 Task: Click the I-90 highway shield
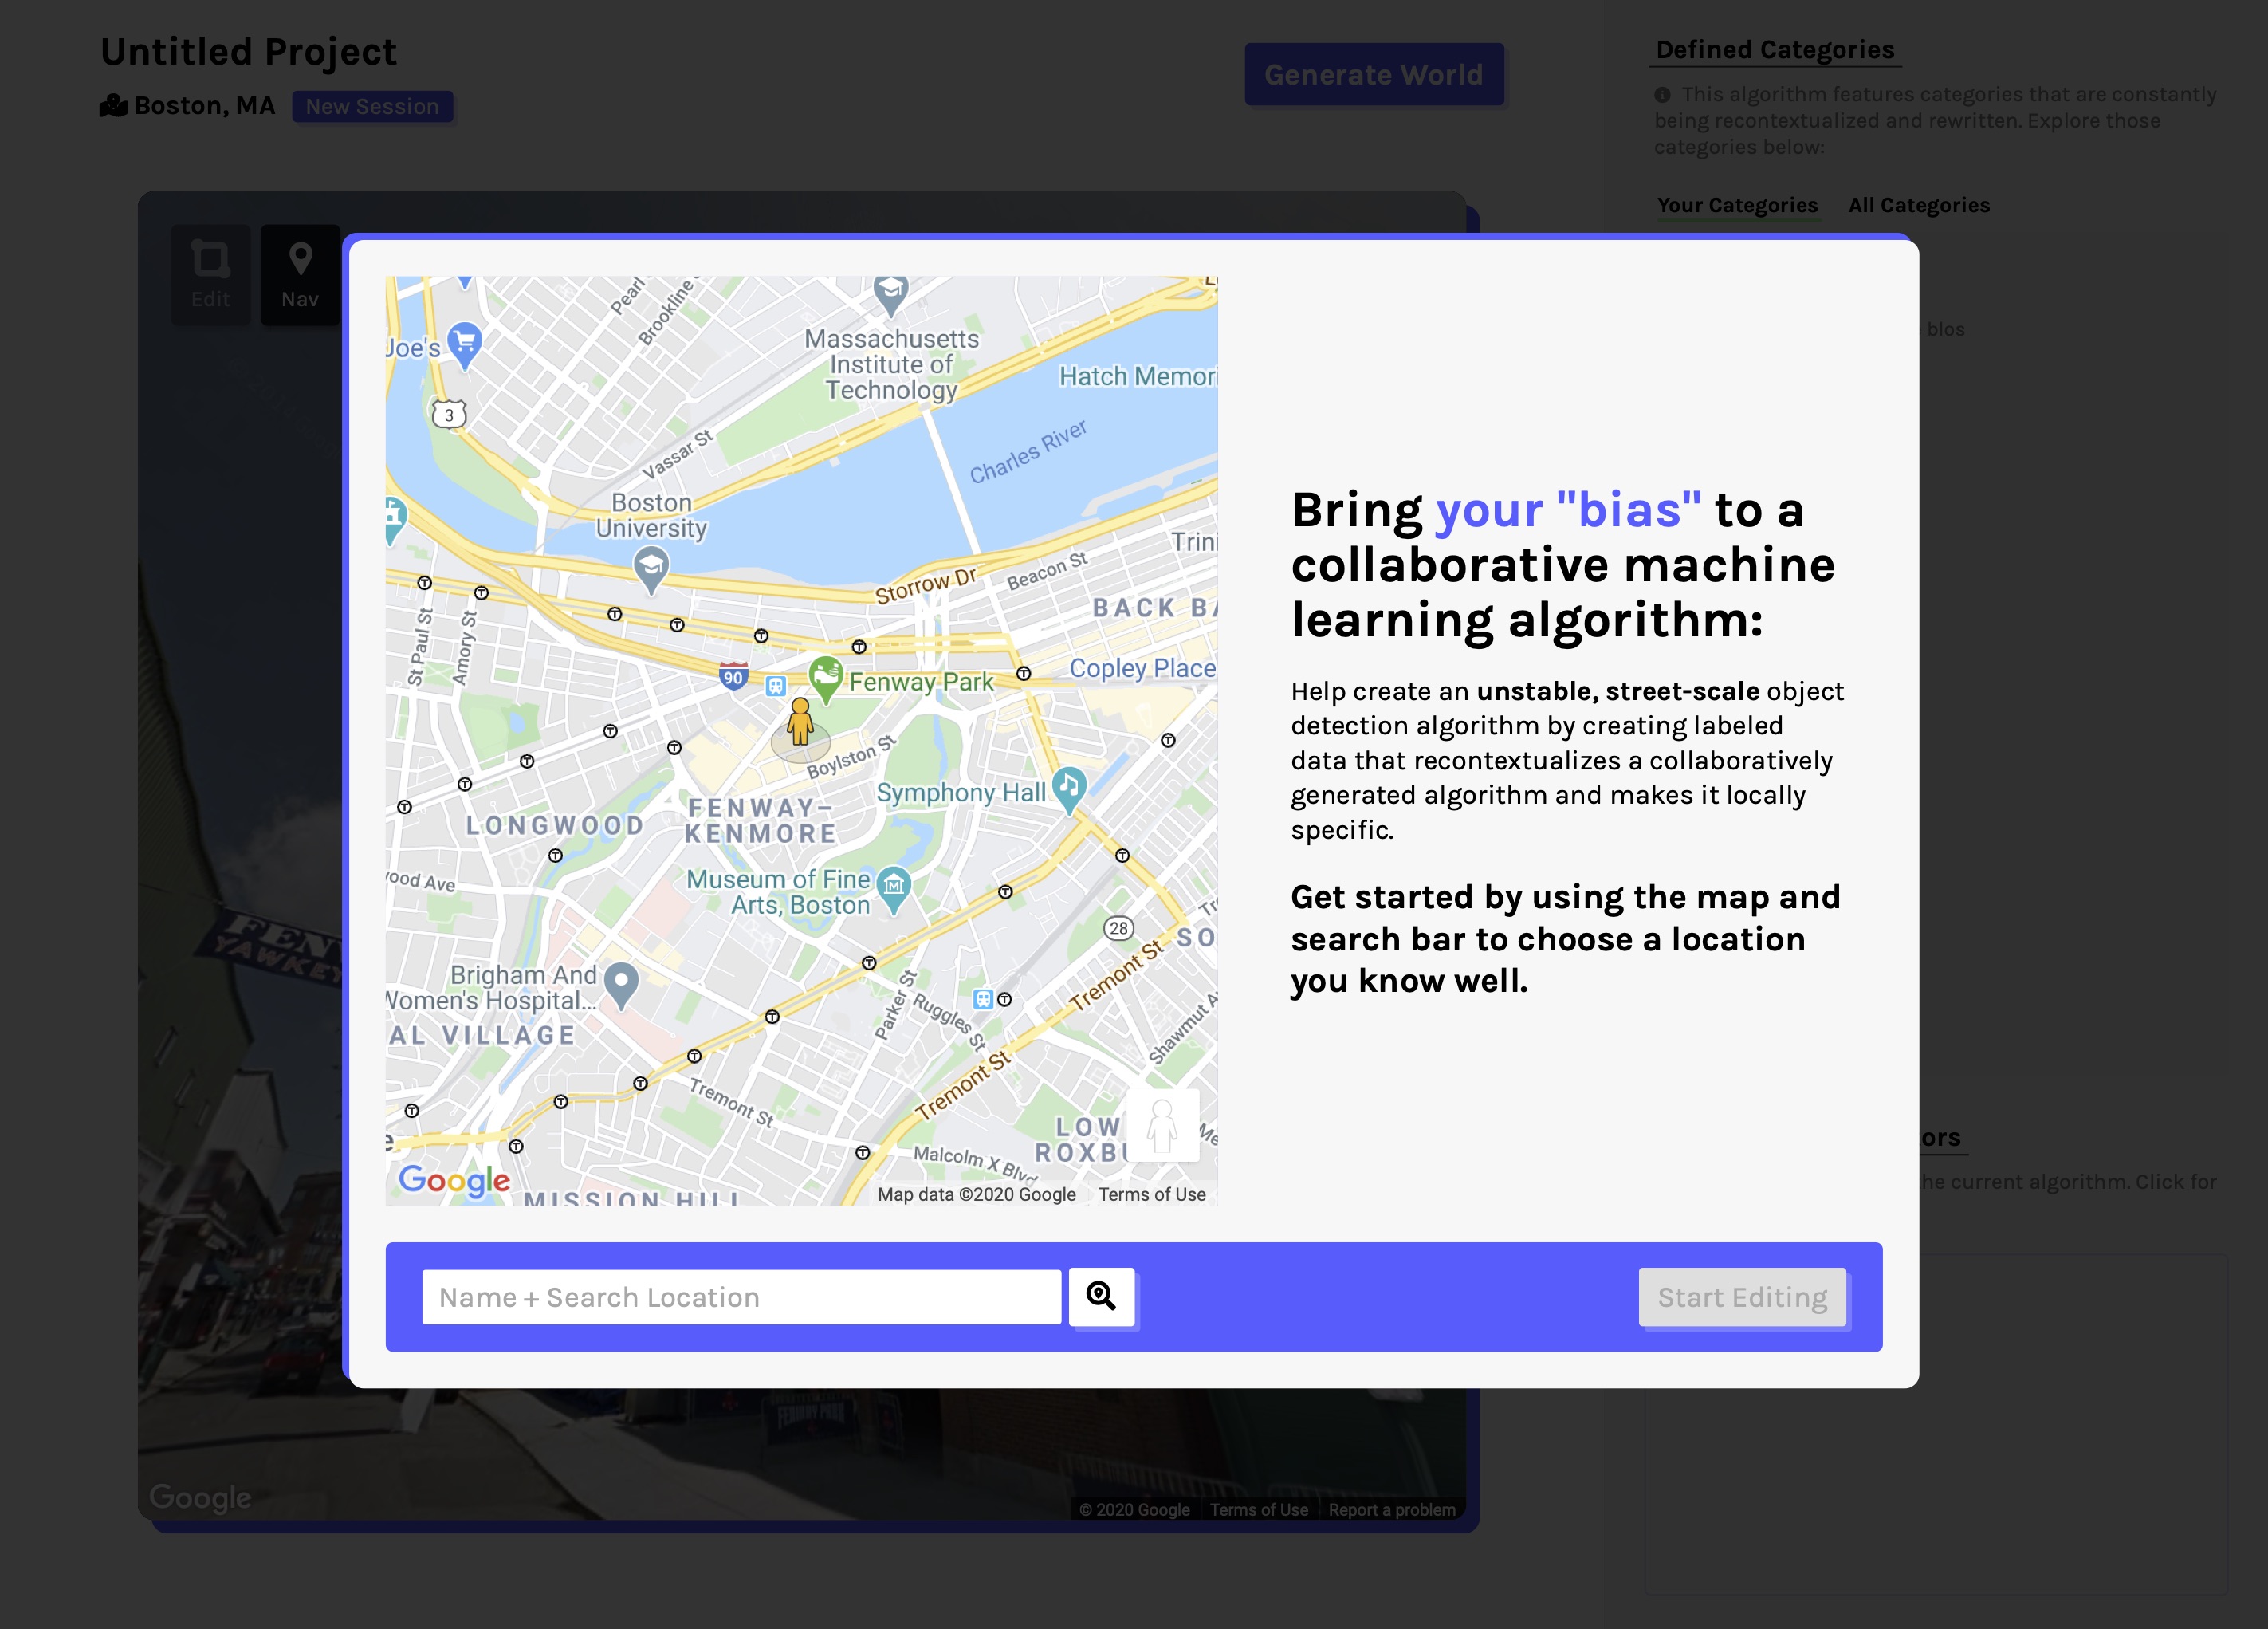pos(733,675)
